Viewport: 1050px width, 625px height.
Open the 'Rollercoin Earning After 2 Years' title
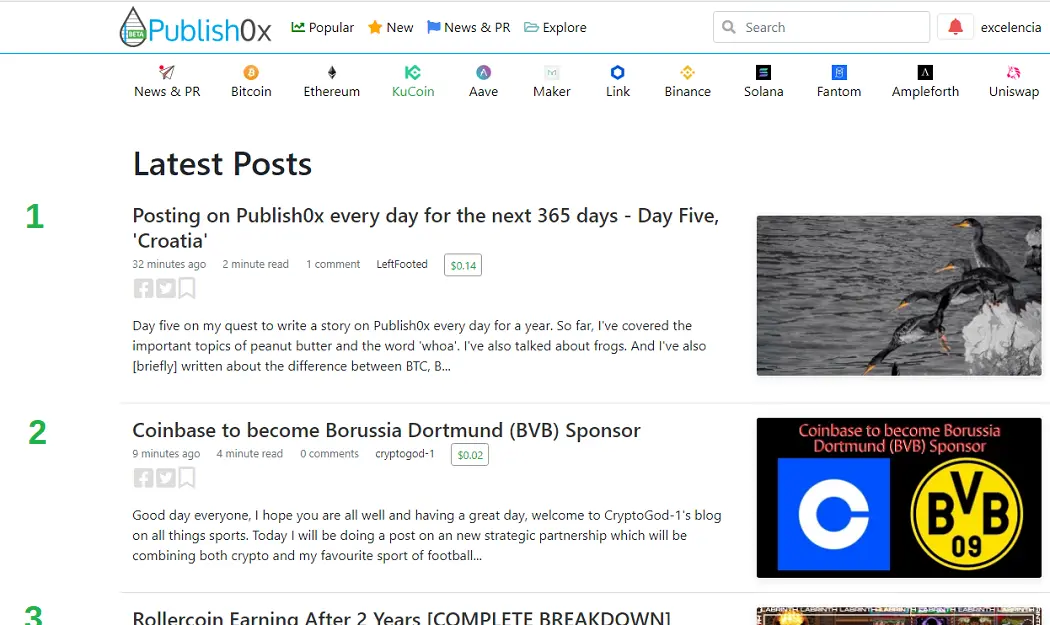coord(401,617)
